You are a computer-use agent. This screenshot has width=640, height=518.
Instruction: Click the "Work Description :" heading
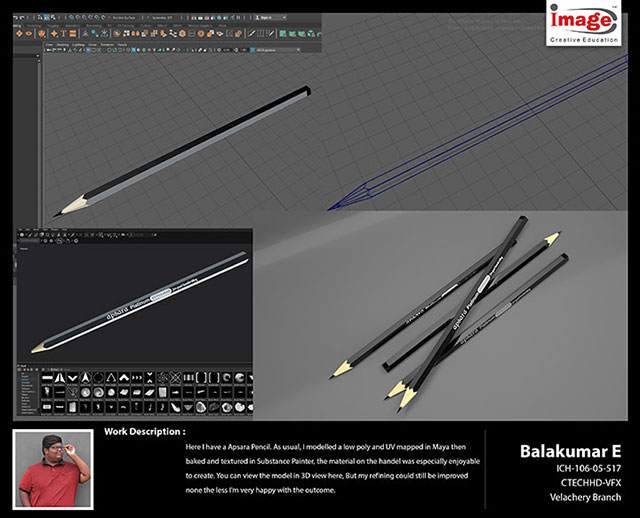click(144, 431)
